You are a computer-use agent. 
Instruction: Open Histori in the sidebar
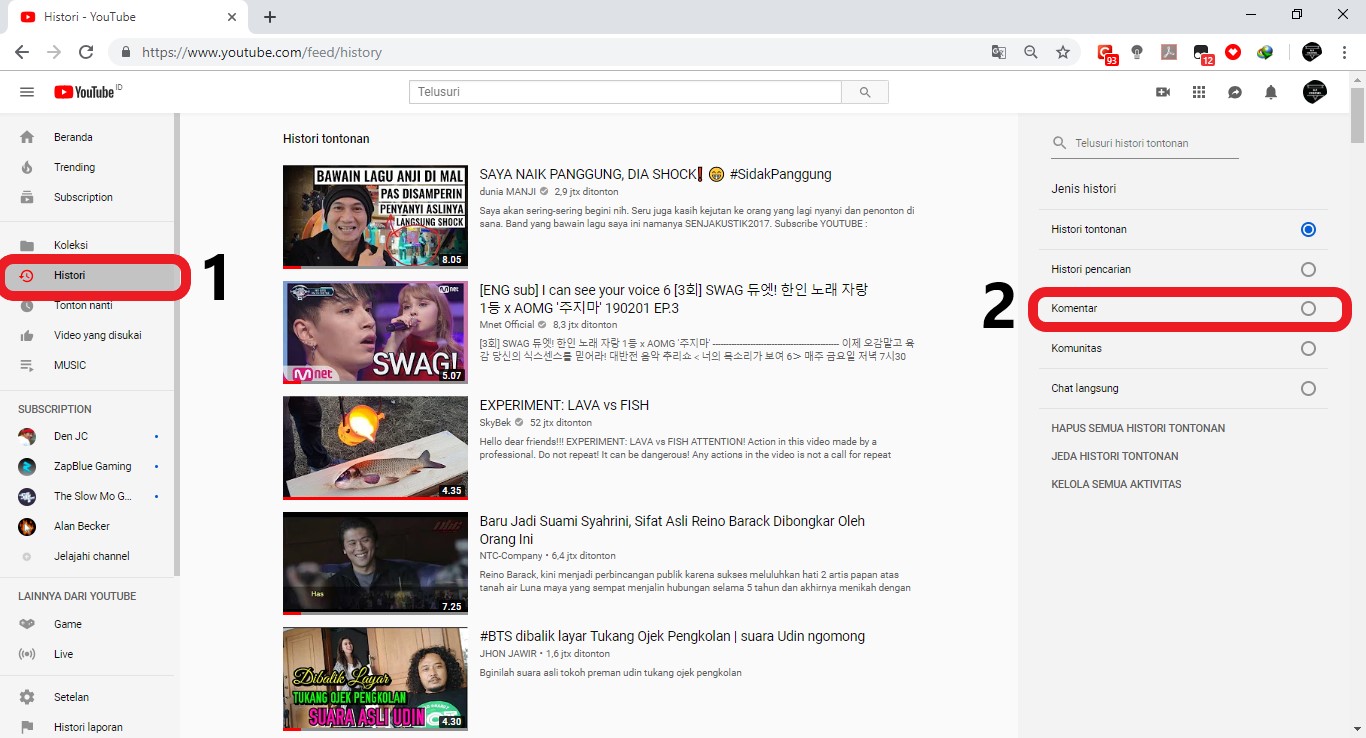[88, 275]
